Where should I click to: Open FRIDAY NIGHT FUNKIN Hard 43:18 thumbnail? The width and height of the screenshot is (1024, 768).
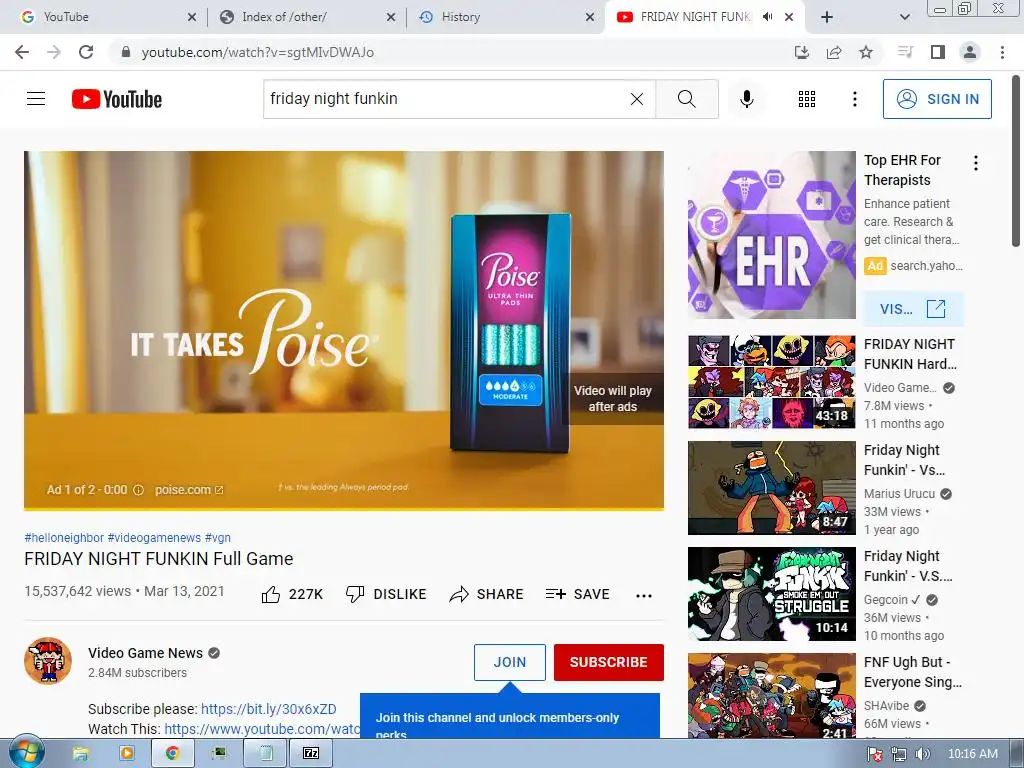(771, 381)
